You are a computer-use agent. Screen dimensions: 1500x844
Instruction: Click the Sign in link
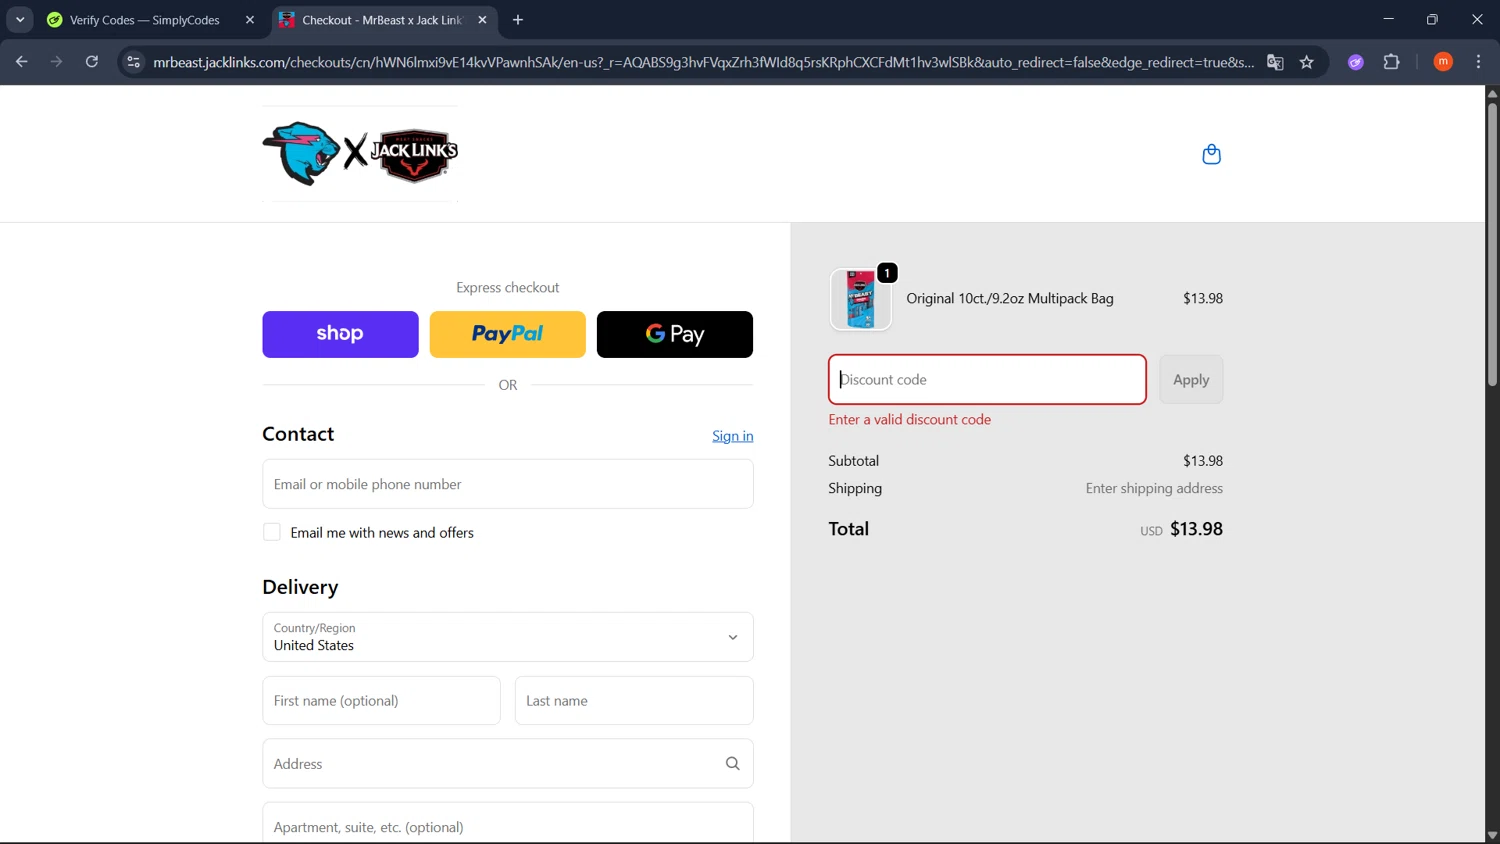coord(733,436)
